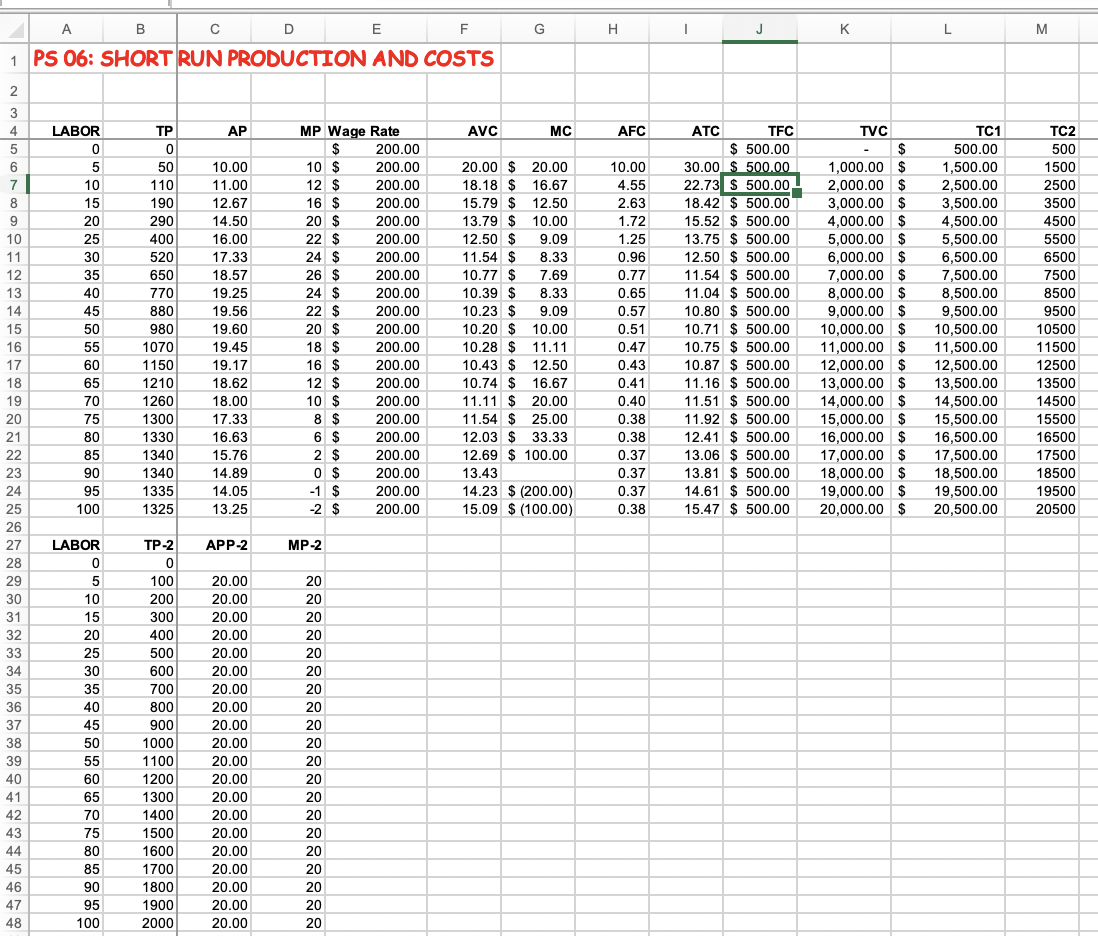
Task: Select the TP-2 header cell
Action: tap(140, 545)
